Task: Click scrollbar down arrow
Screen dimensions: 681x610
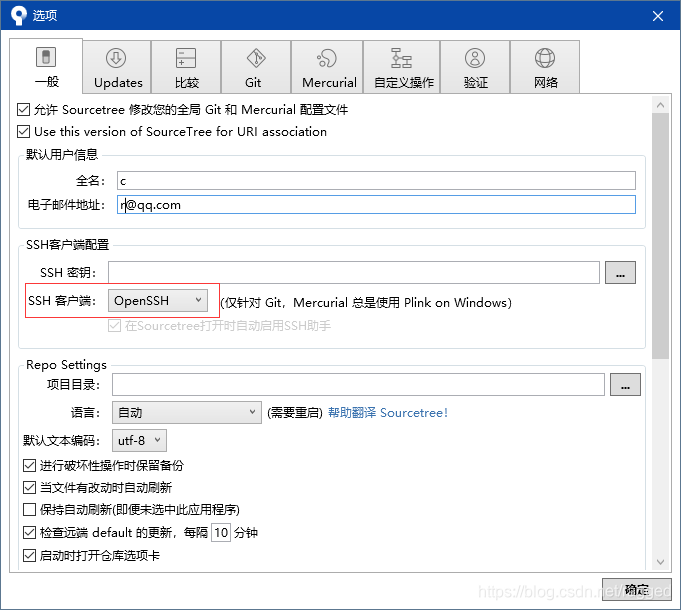Action: [x=660, y=562]
